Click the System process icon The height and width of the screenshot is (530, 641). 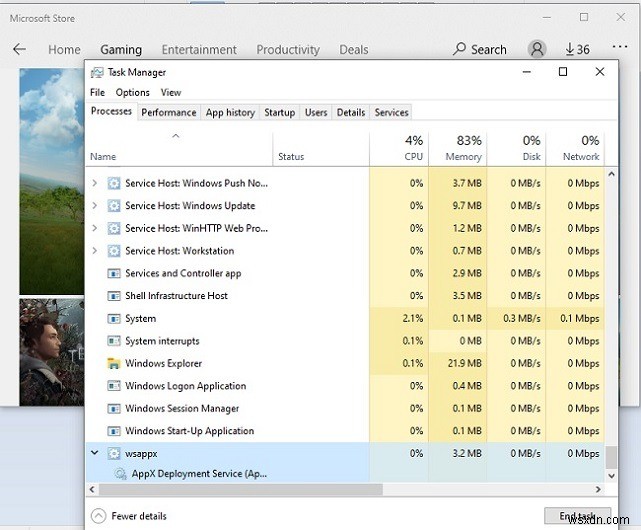click(114, 318)
